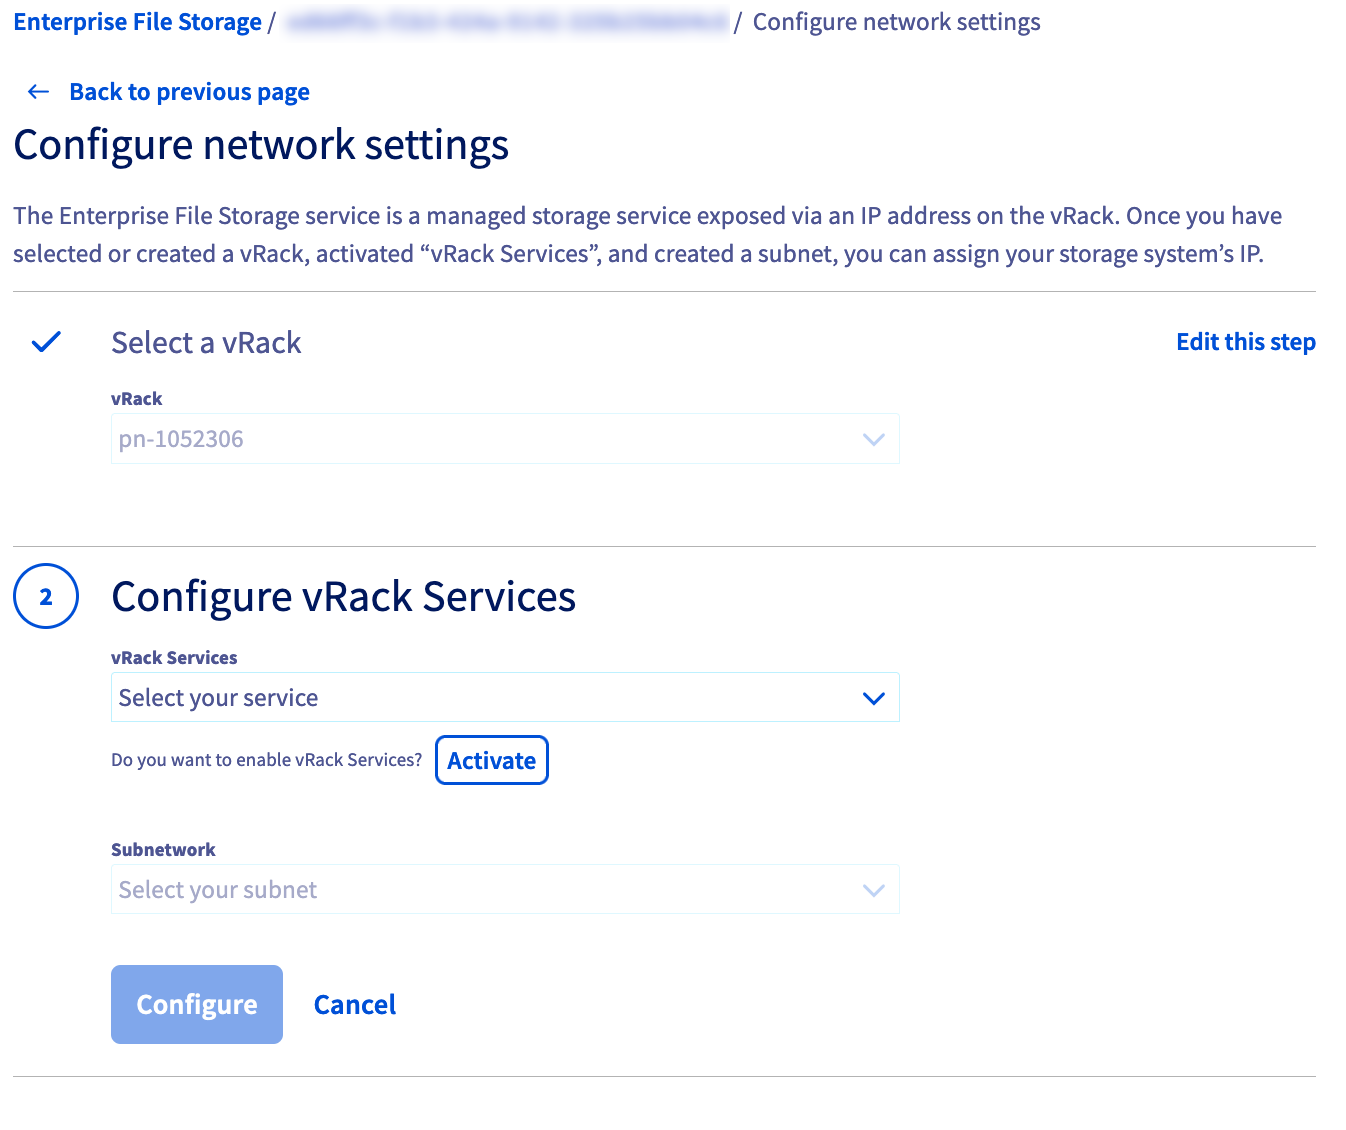Open the Select your service dropdown

tap(505, 697)
